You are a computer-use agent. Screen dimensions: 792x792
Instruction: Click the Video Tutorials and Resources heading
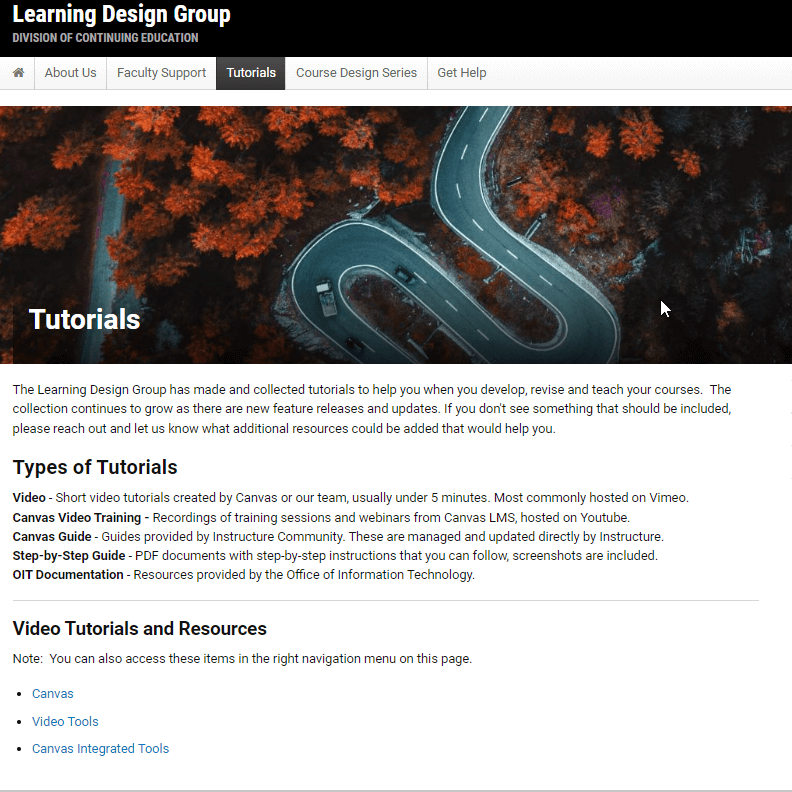(140, 629)
